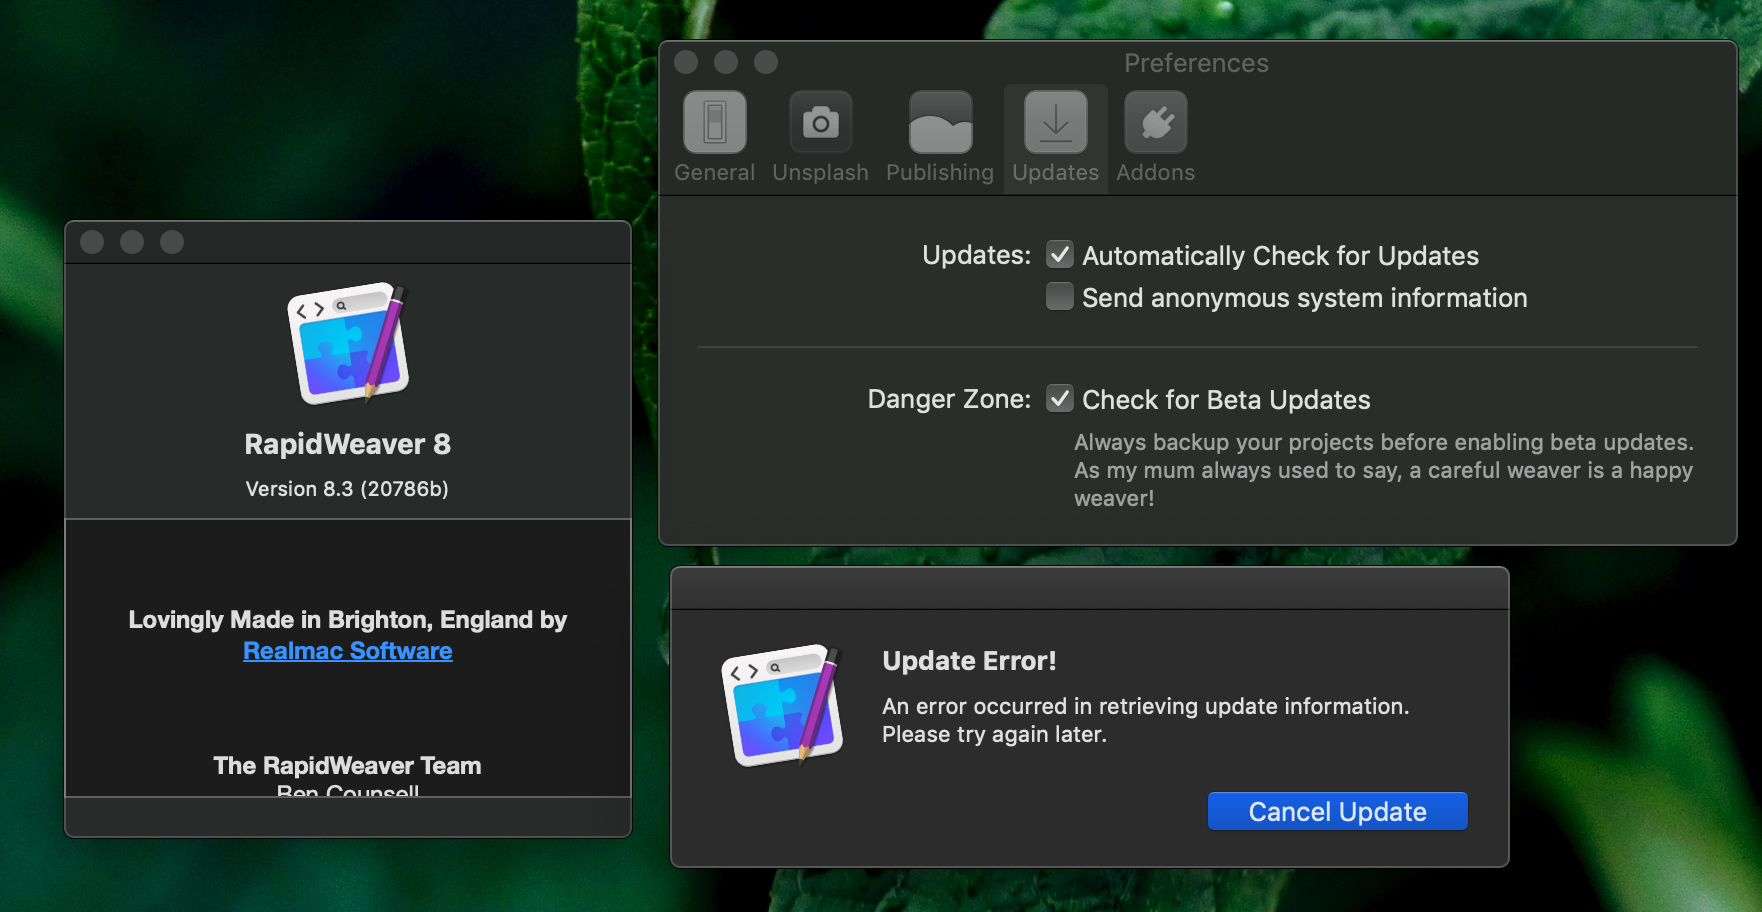The height and width of the screenshot is (912, 1762).
Task: Close the About RapidWeaver window
Action: [x=92, y=242]
